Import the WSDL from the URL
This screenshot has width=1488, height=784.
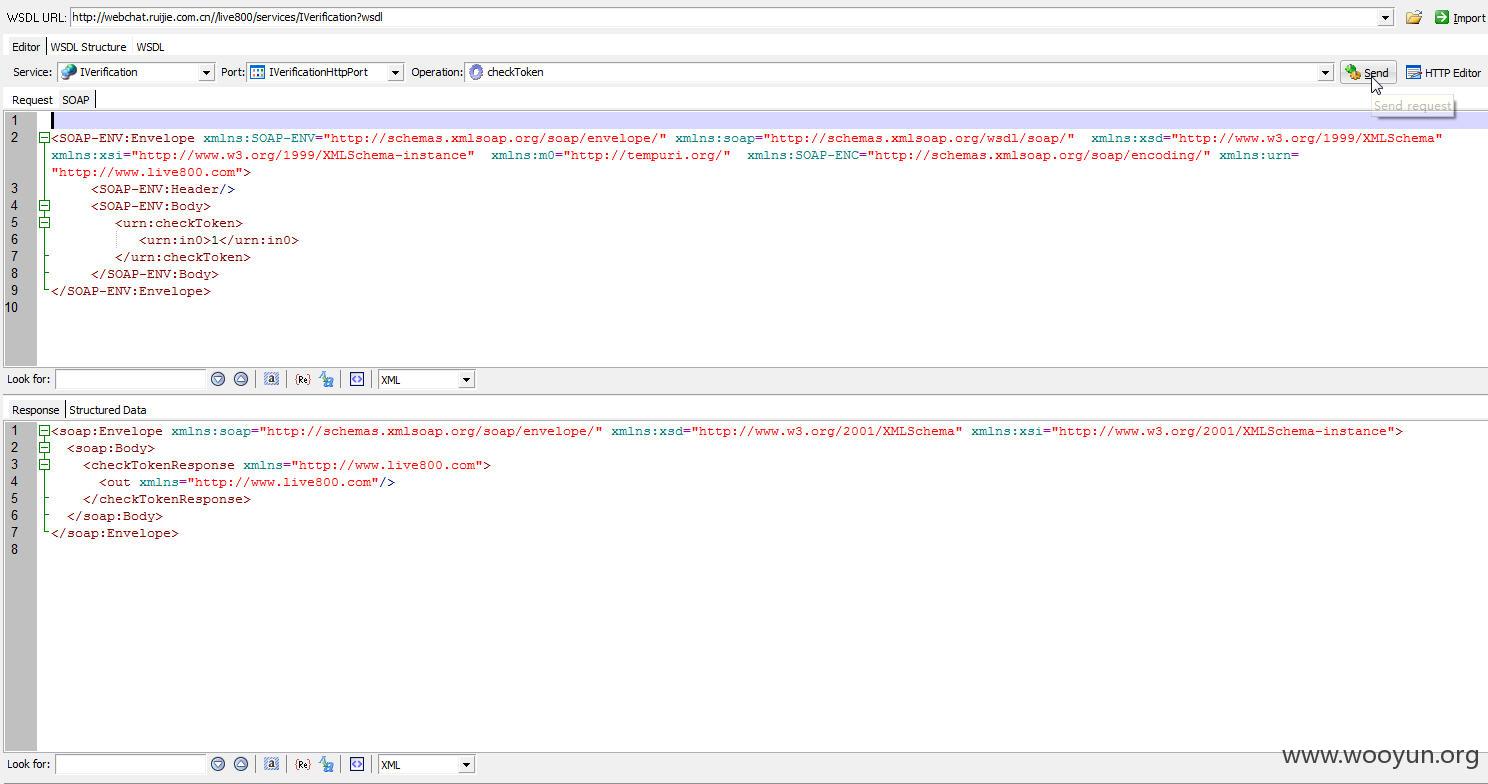click(1459, 17)
